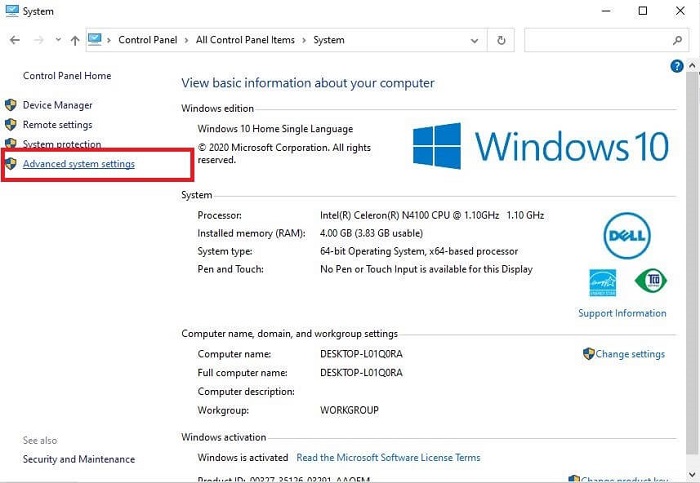Click the Forward navigation arrow
The image size is (700, 483).
click(x=39, y=40)
